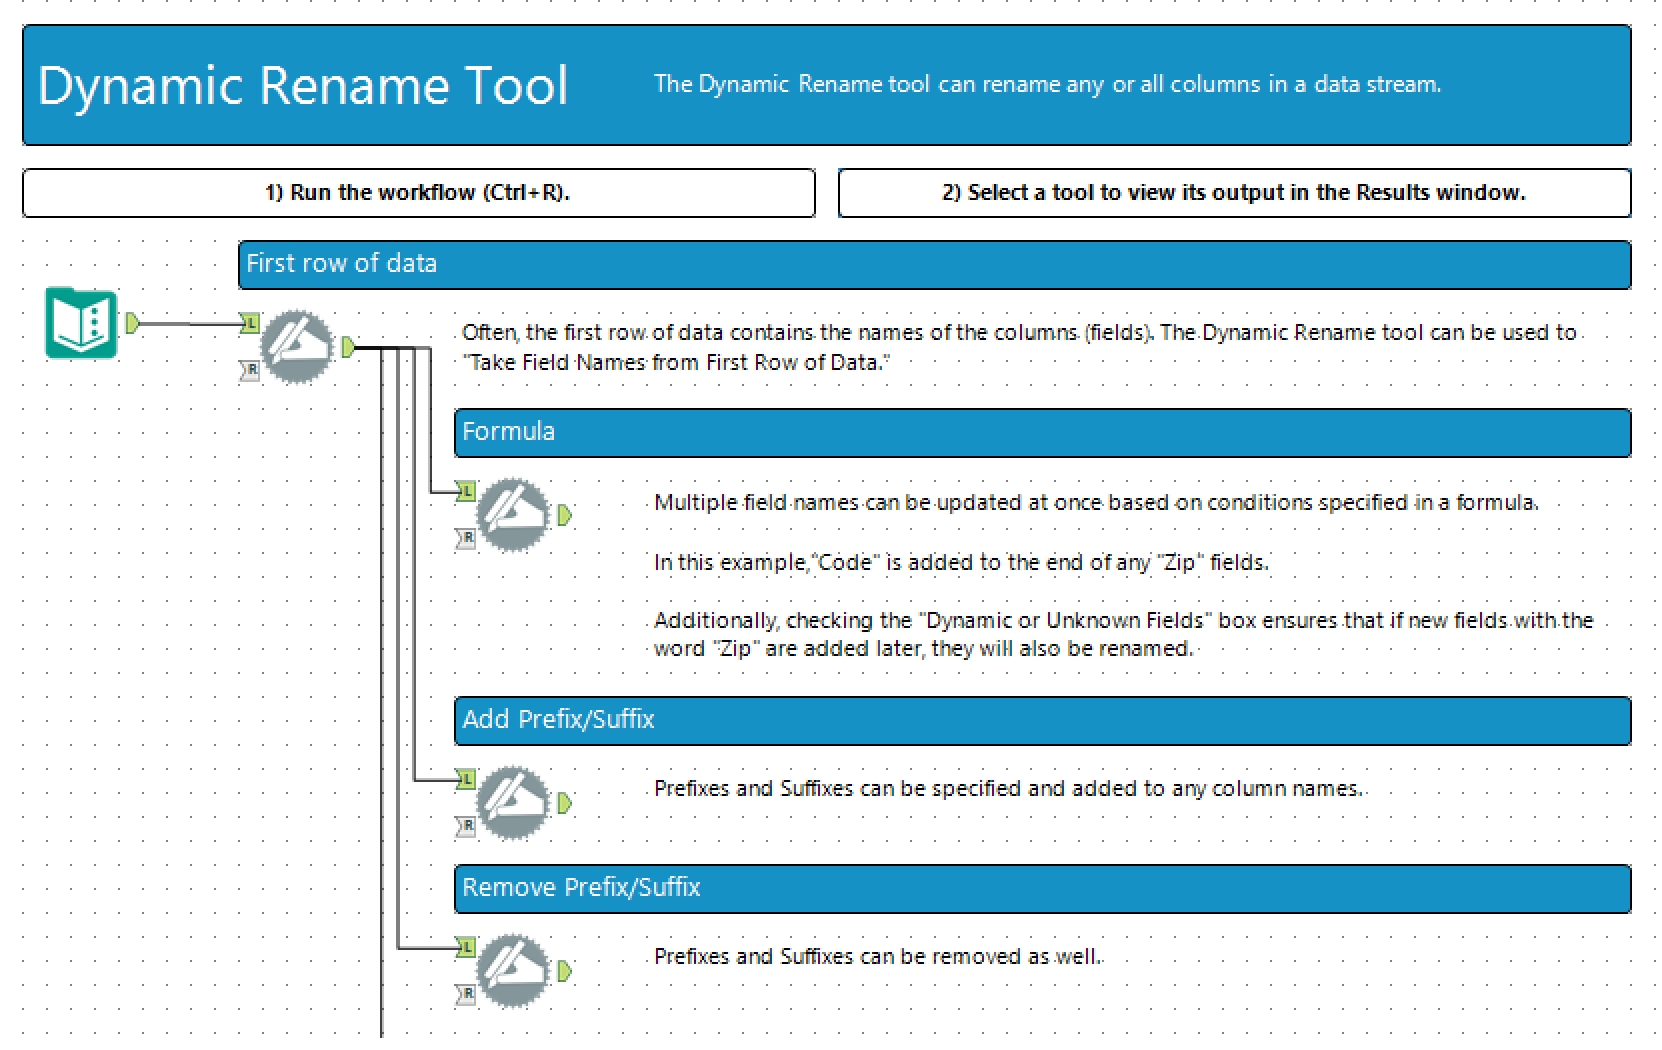Click R input anchor of Formula rename tool
This screenshot has height=1050, width=1662.
point(466,539)
